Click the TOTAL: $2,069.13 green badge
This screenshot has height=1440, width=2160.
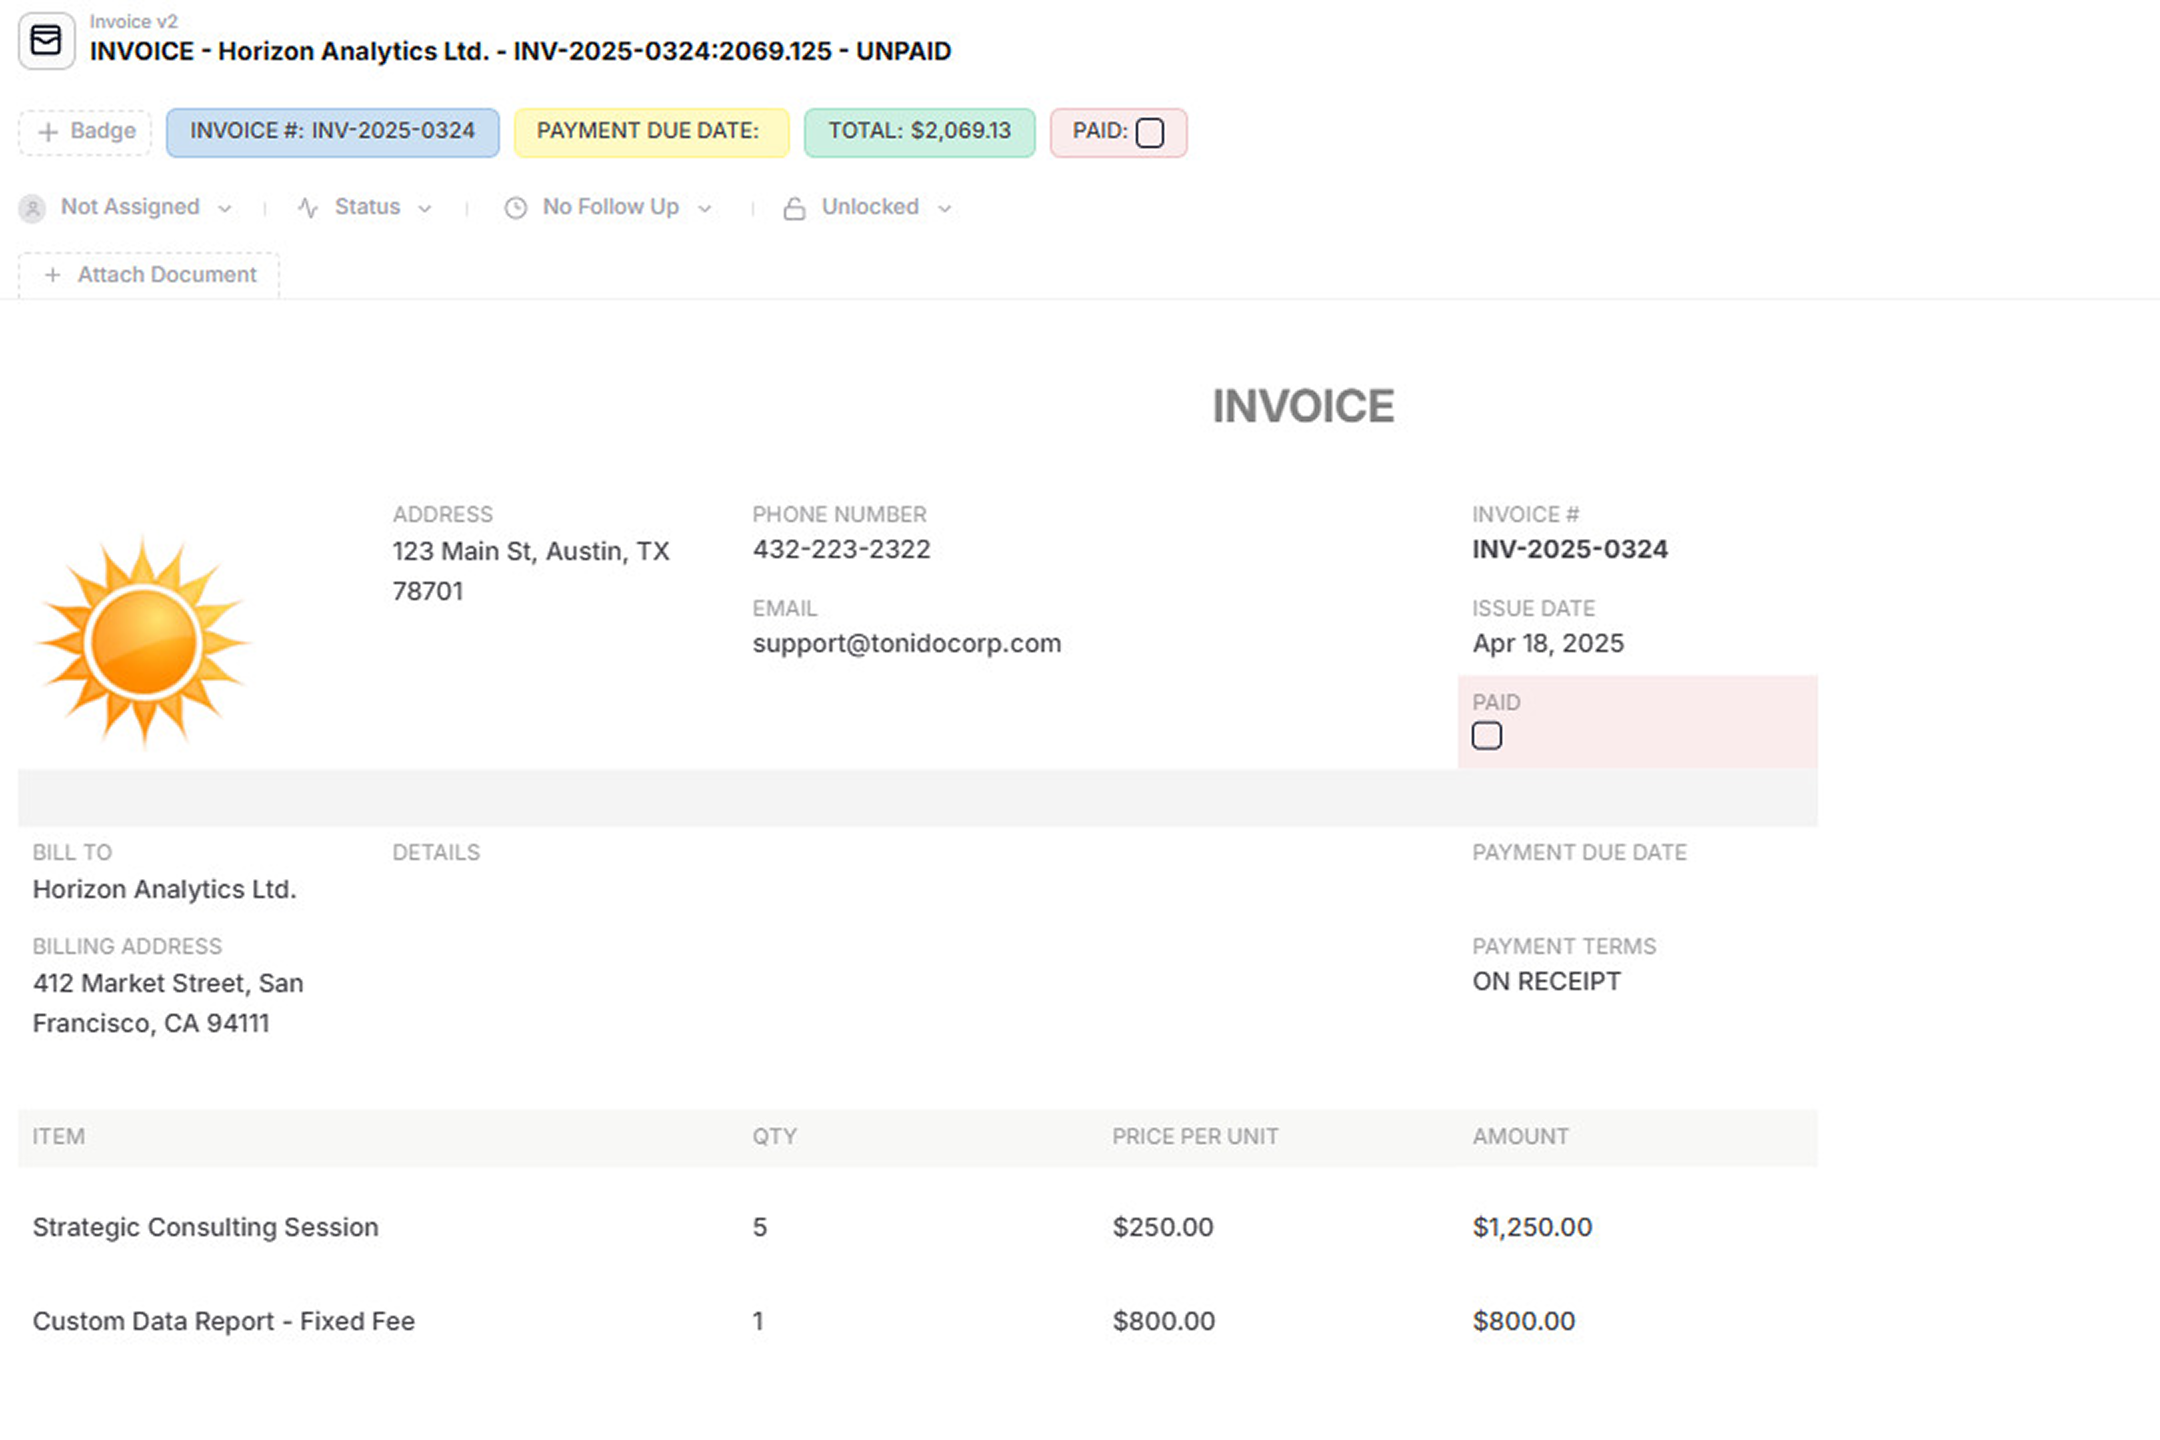click(x=919, y=132)
